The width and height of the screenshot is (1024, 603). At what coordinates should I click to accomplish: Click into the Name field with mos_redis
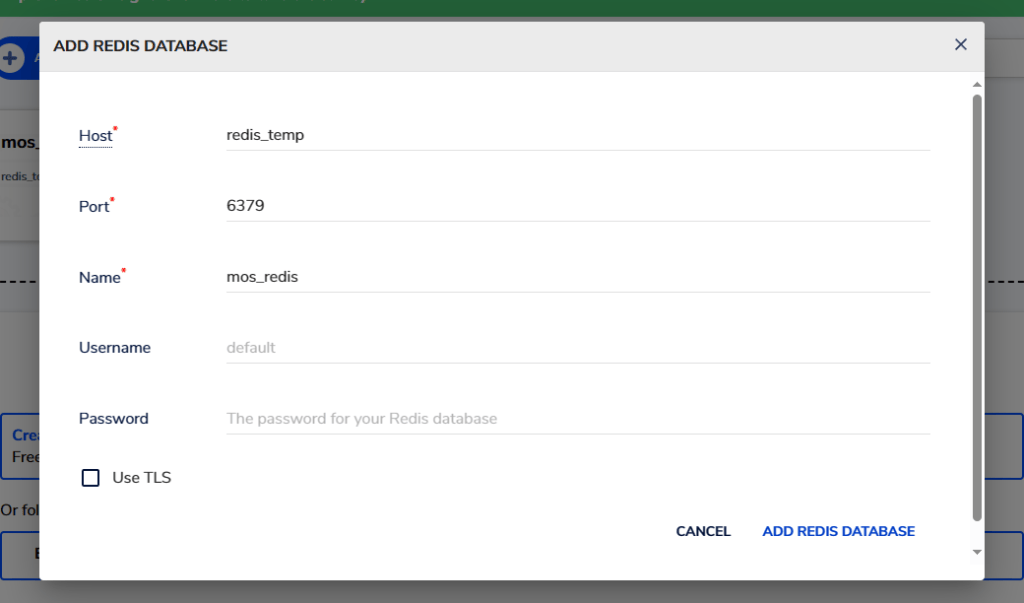577,277
